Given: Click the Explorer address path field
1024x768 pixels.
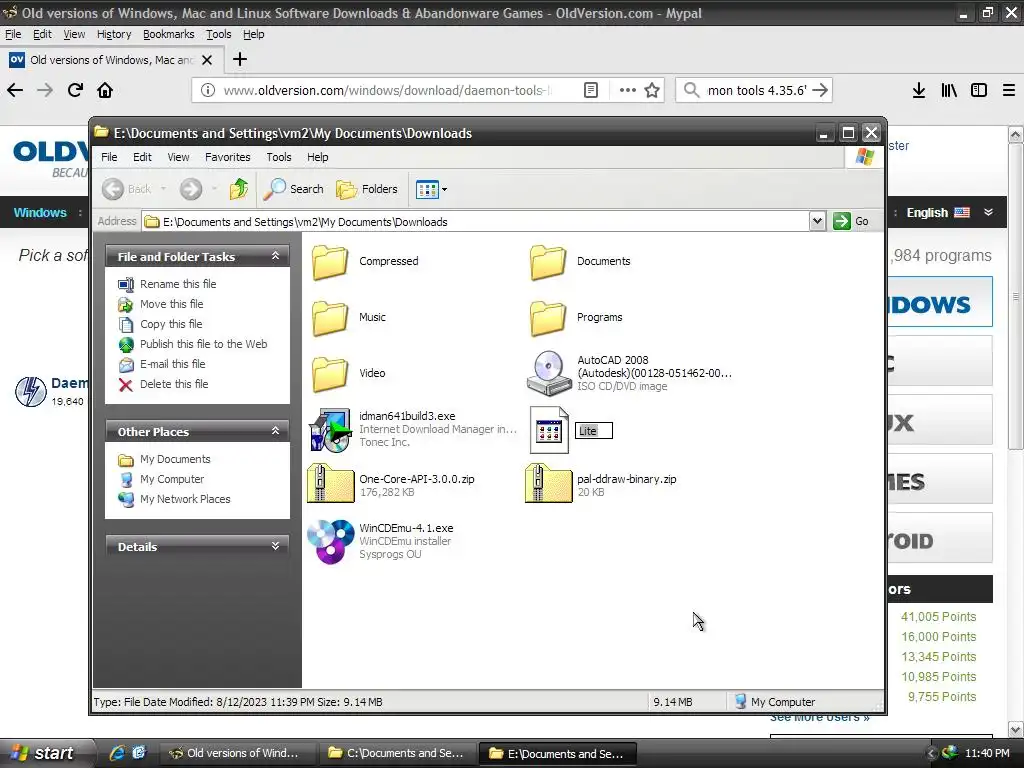Looking at the screenshot, I should [475, 221].
